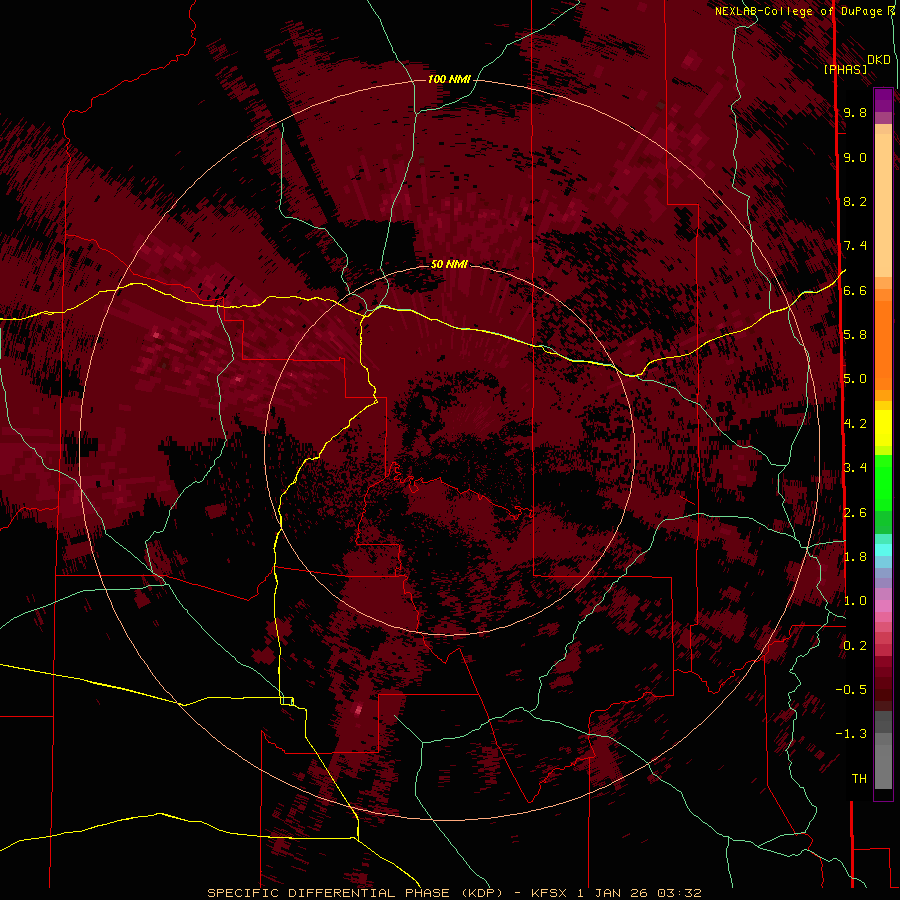
Task: Click the 4.2 value on the scale
Action: click(x=855, y=424)
